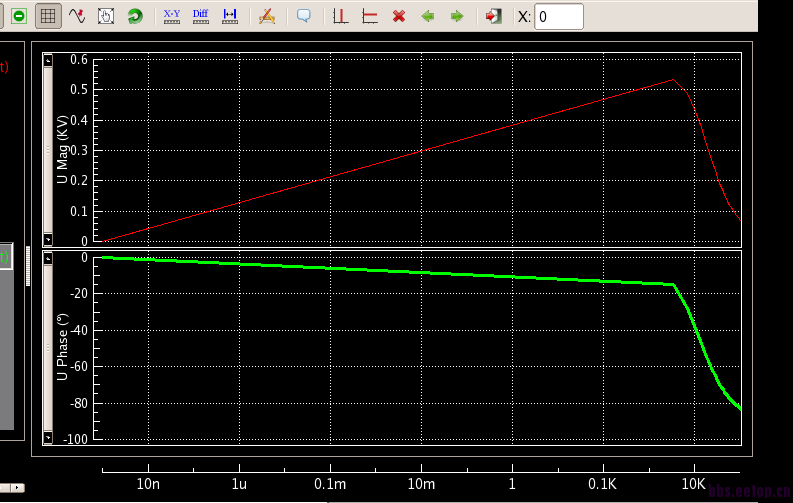Focus the X value input field
This screenshot has width=793, height=503.
pos(559,17)
